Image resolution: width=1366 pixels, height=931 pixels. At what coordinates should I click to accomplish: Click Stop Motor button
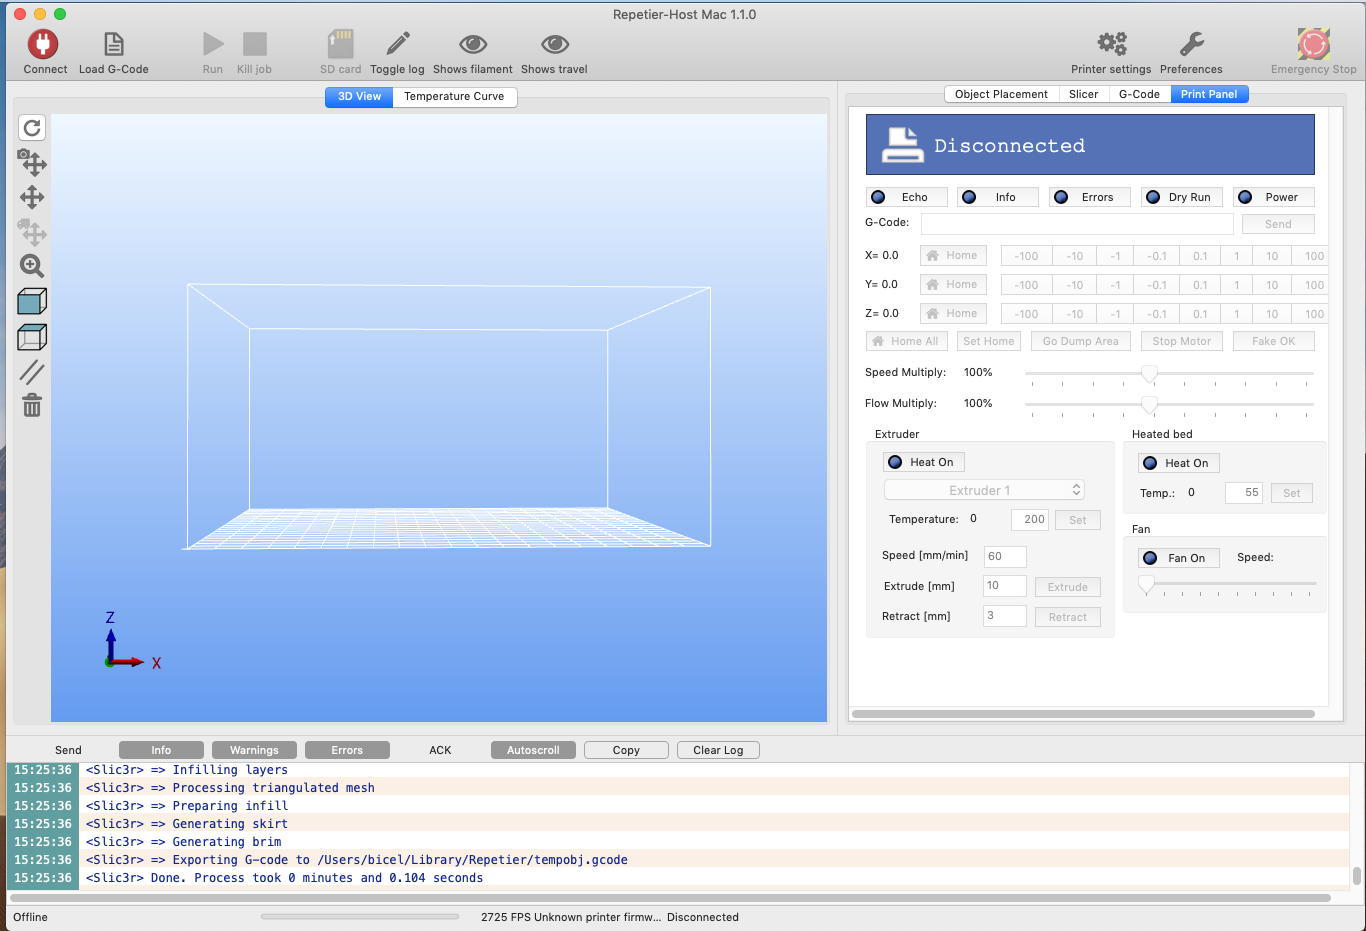click(1182, 341)
